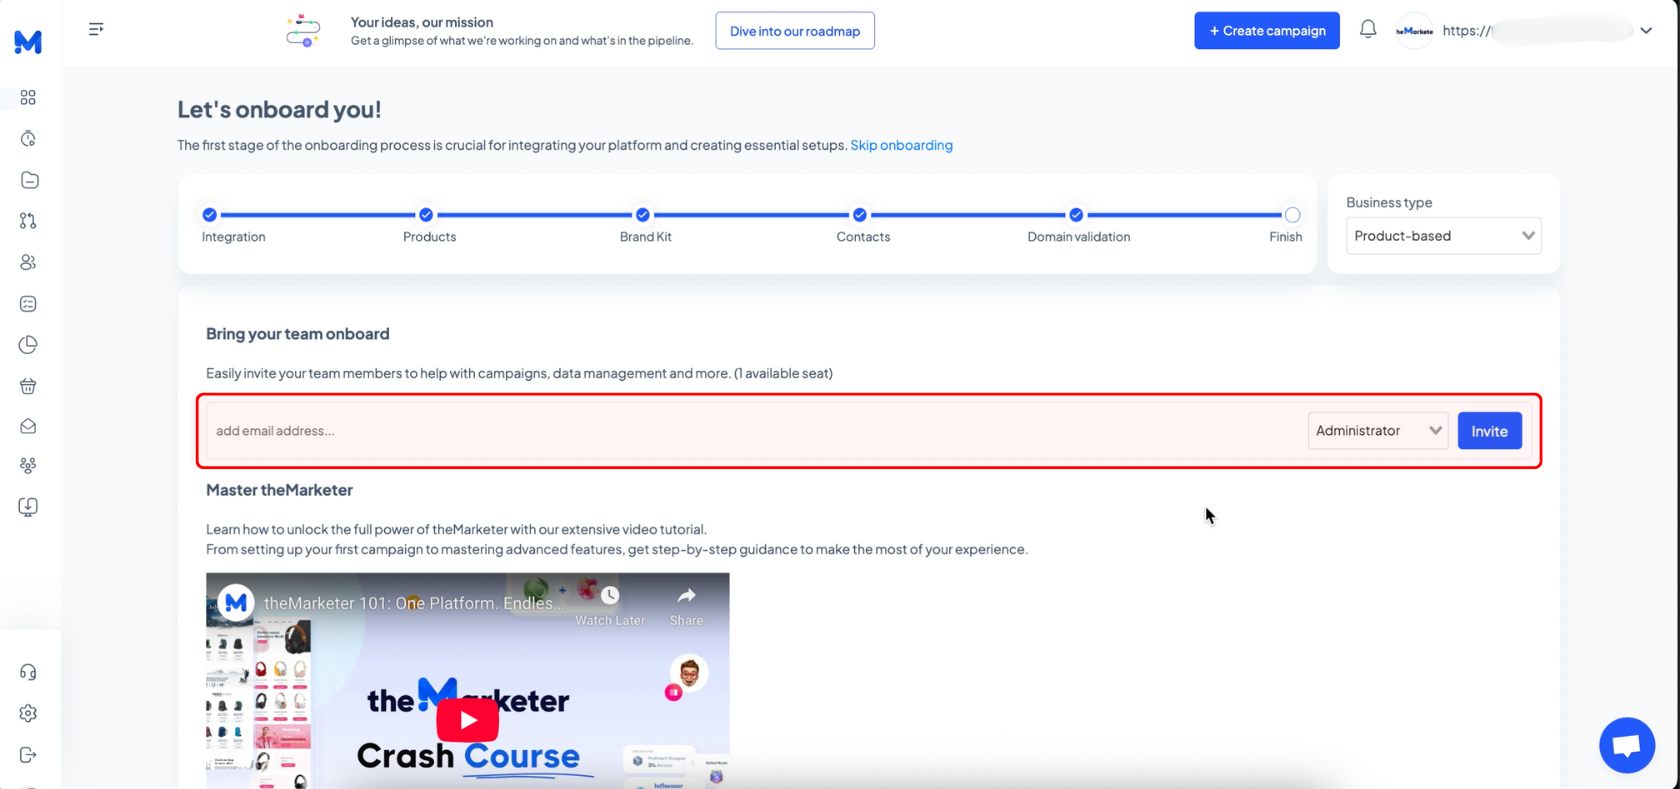The width and height of the screenshot is (1680, 789).
Task: Click the Create campaign button
Action: coord(1267,31)
